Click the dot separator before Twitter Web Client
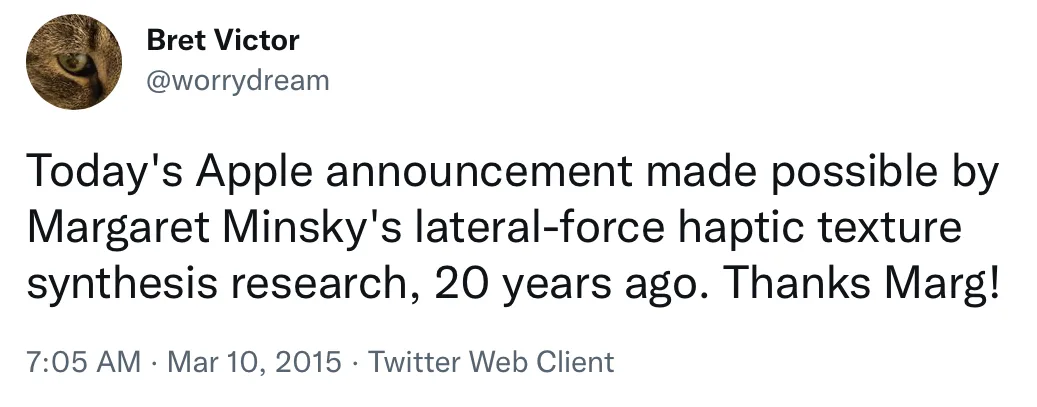The image size is (1037, 407). pos(355,361)
